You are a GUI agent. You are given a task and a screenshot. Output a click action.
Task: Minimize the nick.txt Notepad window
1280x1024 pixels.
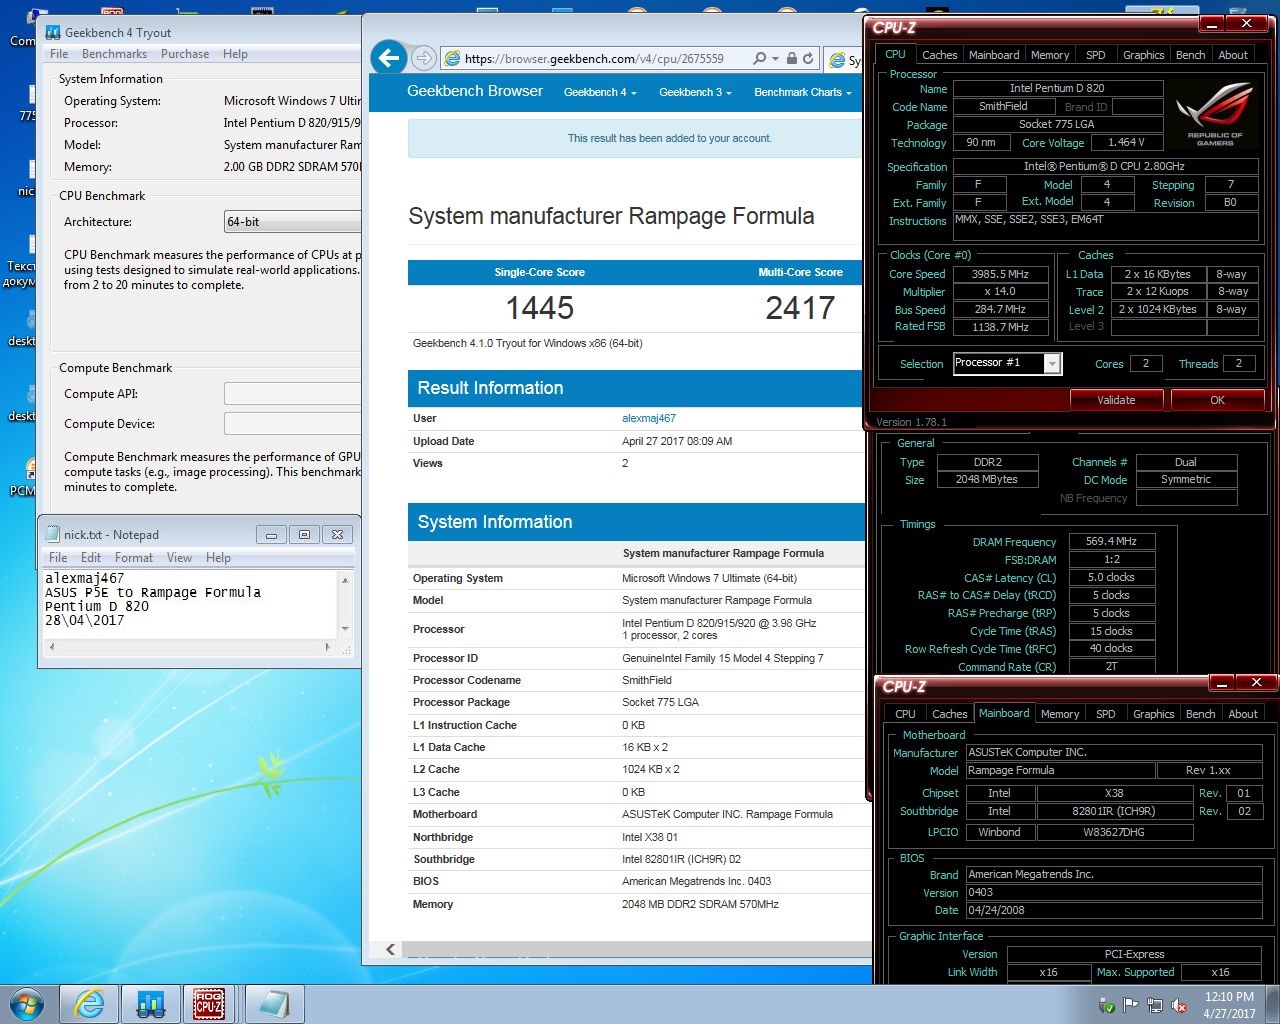(271, 535)
